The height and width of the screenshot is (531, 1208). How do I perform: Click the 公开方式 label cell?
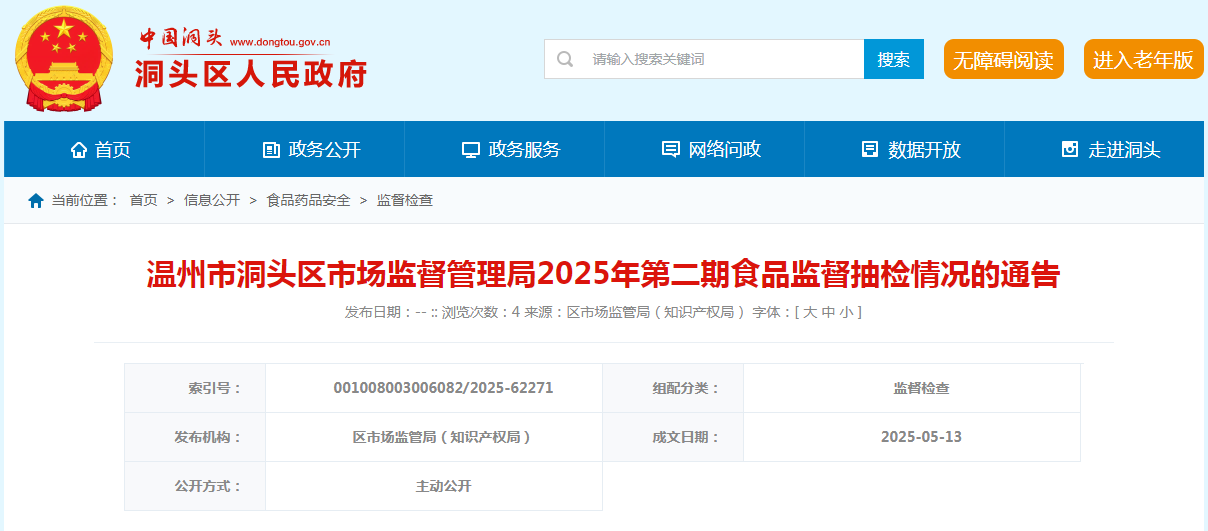click(x=195, y=486)
